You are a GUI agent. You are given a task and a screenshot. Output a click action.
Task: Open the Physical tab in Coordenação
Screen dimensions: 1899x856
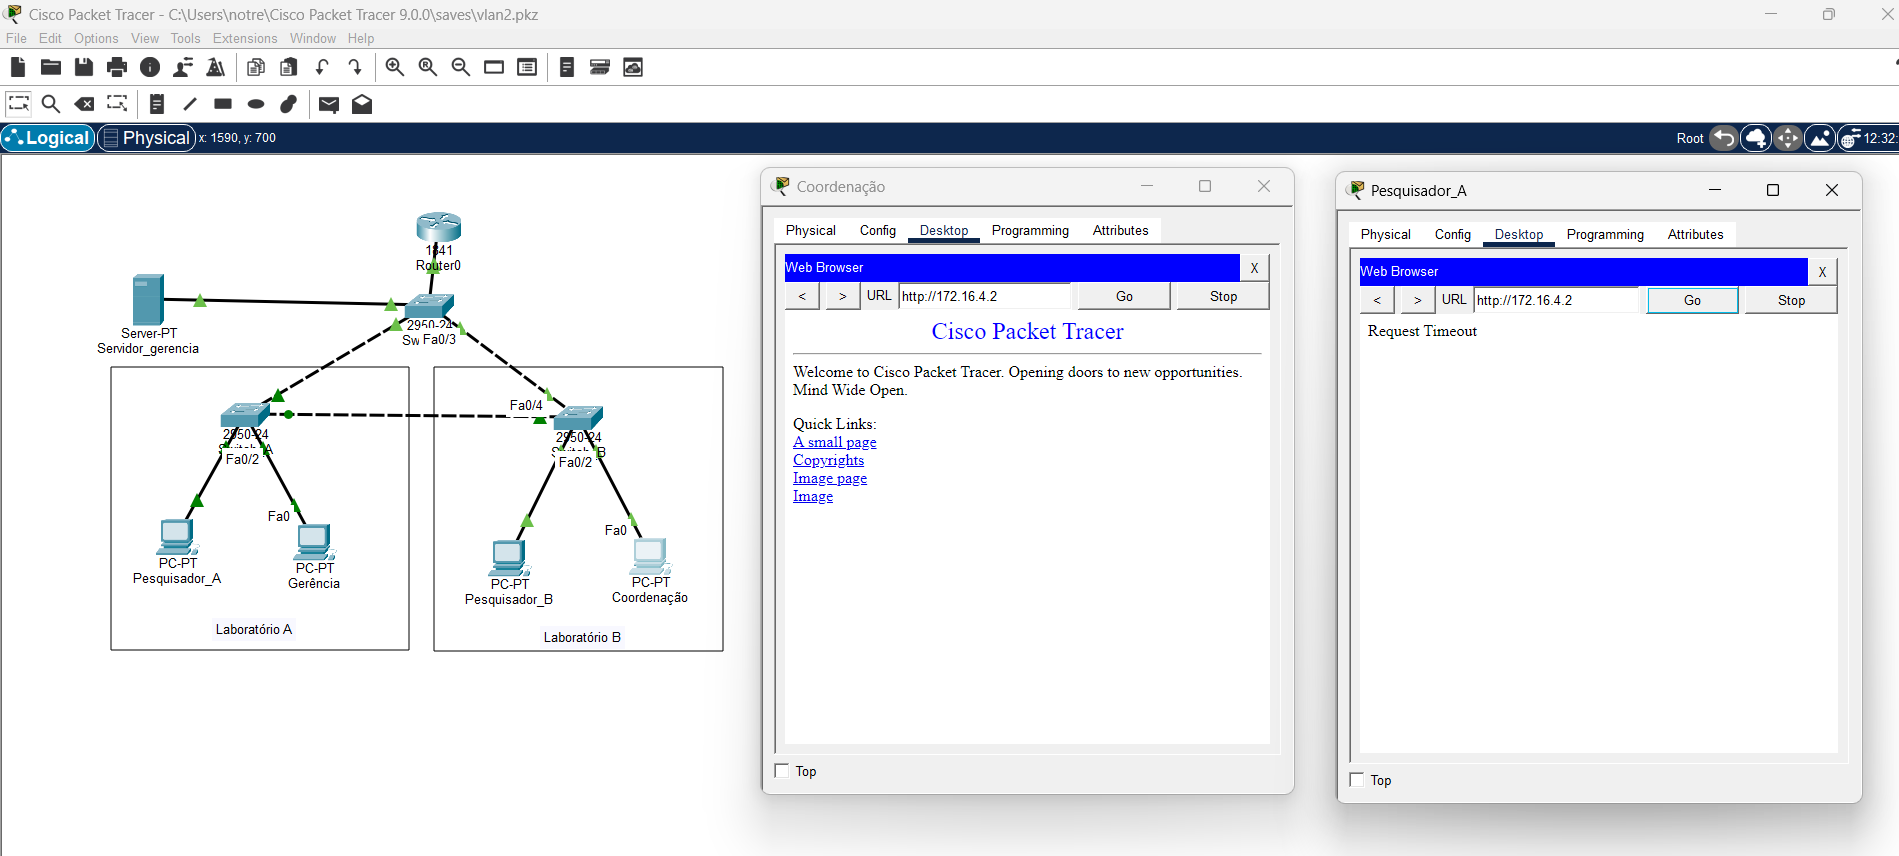point(811,230)
